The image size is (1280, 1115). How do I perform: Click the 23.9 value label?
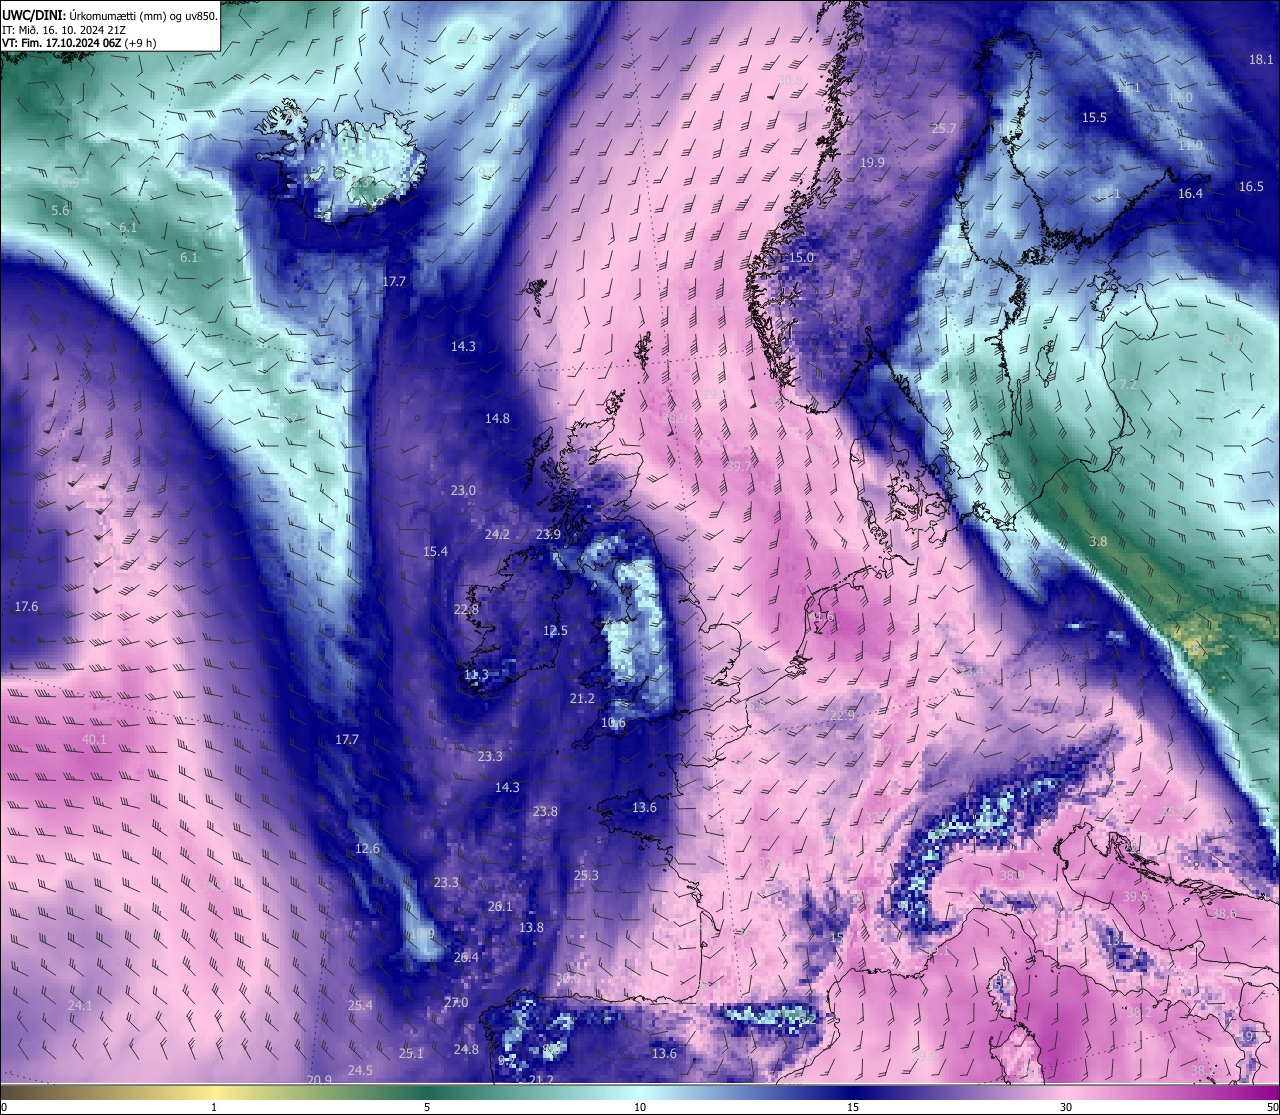click(548, 535)
